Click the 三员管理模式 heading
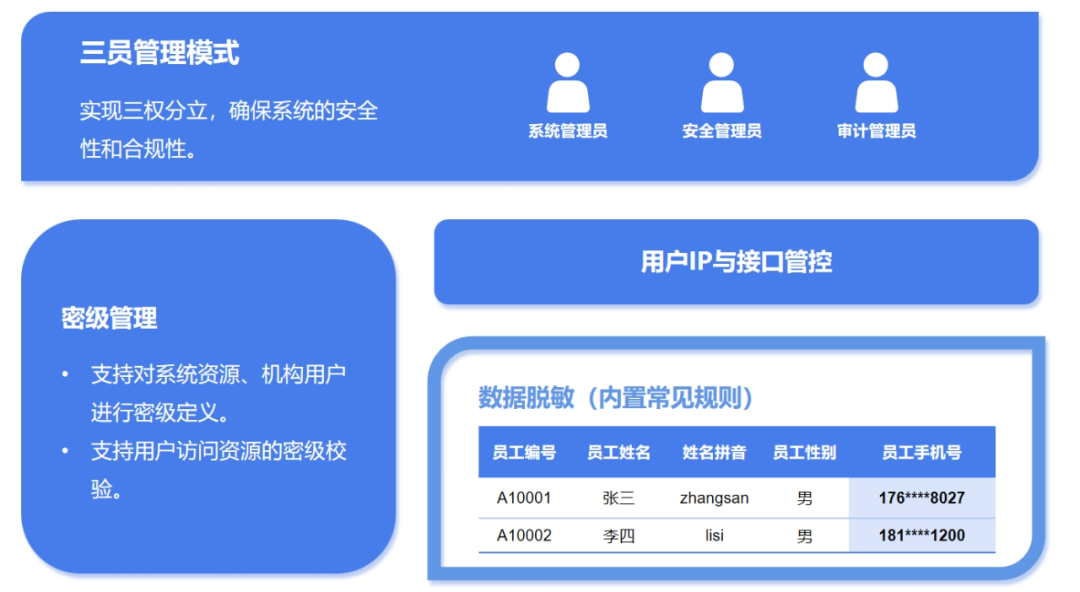This screenshot has width=1080, height=592. (x=160, y=53)
